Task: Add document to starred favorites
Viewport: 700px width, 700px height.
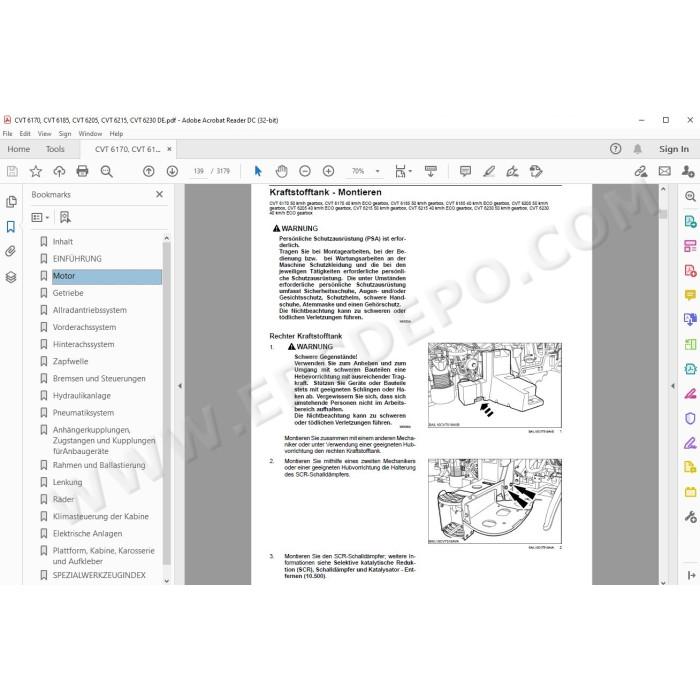Action: (x=36, y=171)
